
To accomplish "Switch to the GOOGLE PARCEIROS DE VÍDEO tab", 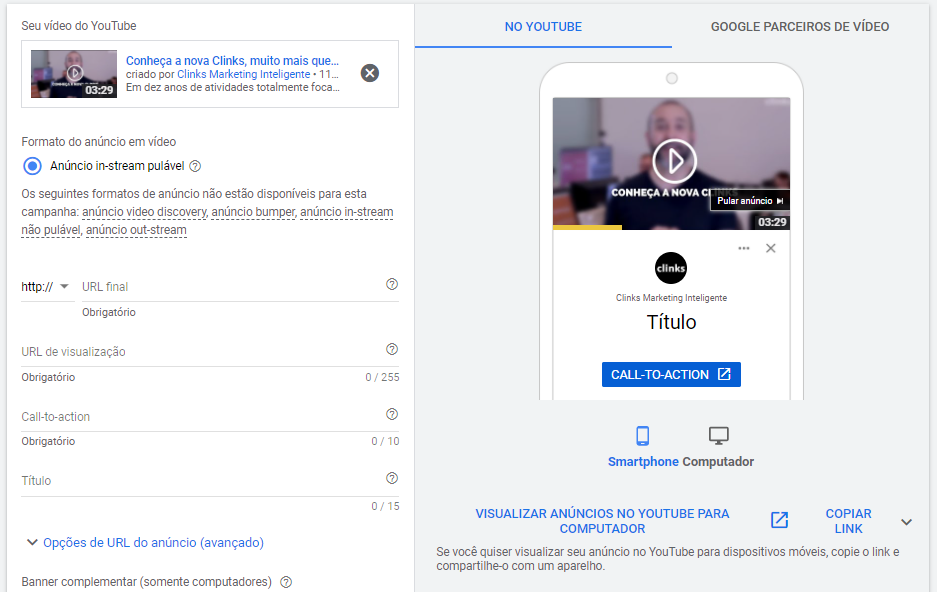I will 800,26.
